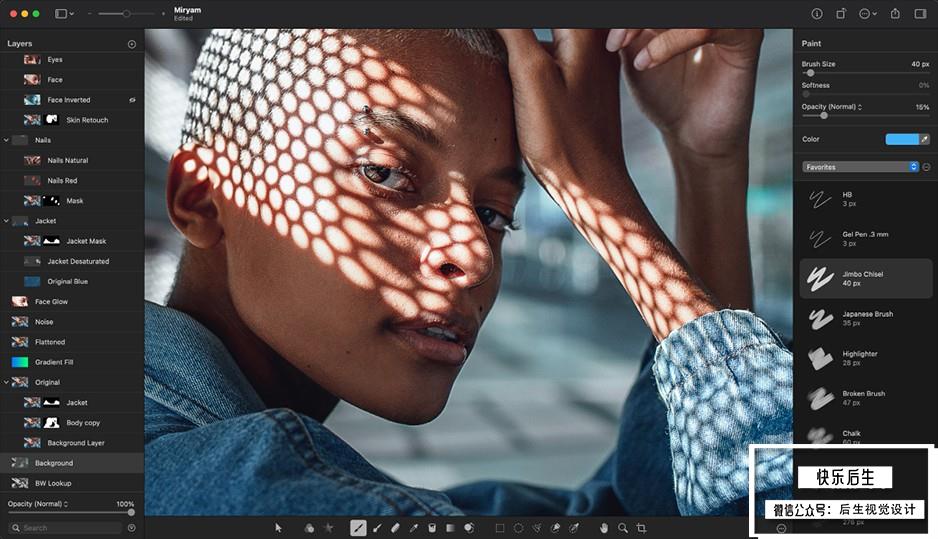Open the more options ellipsis dropdown
938x539 pixels.
click(x=867, y=13)
